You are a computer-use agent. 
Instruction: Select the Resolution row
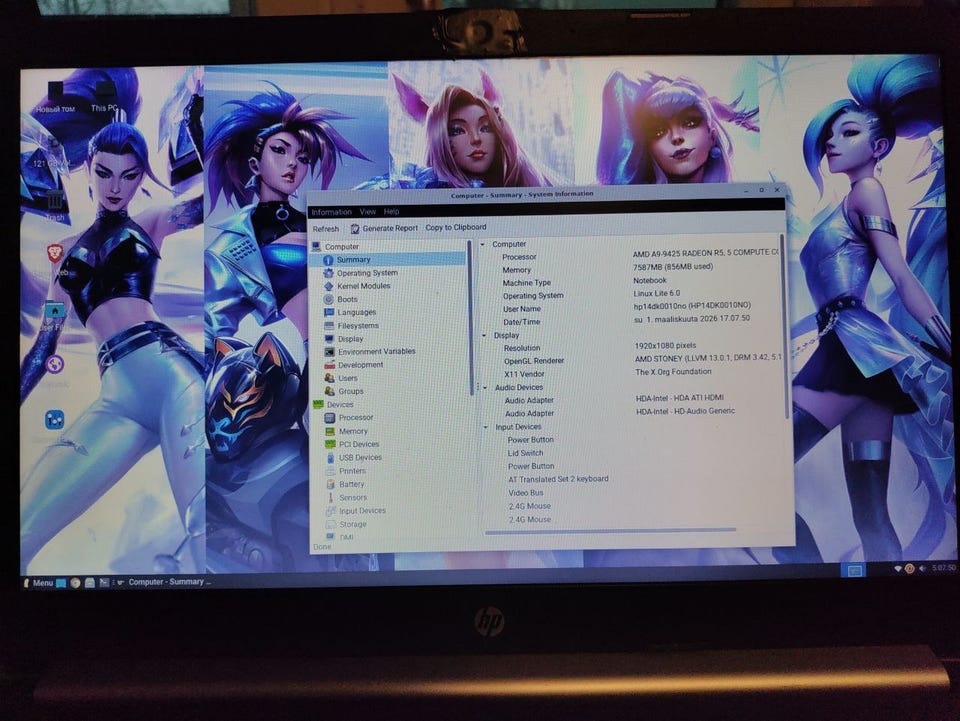tap(632, 347)
